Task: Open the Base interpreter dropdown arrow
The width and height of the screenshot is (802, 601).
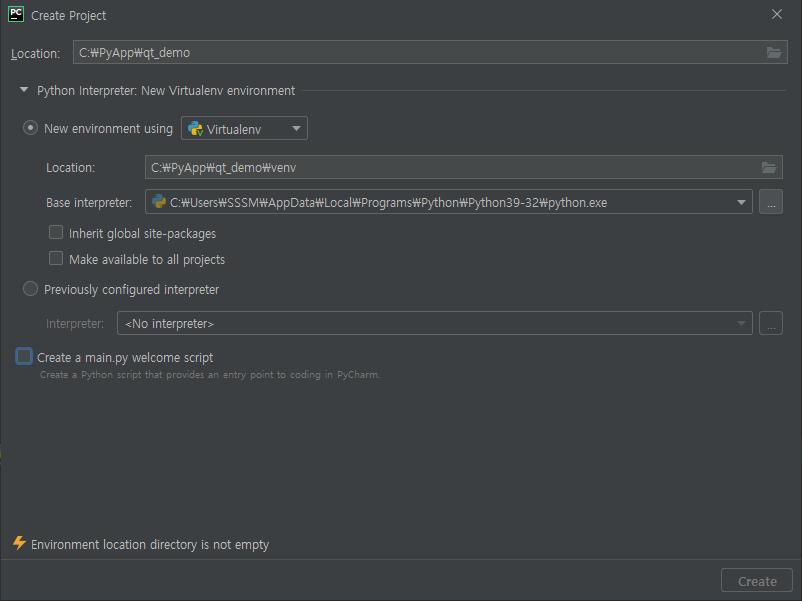Action: tap(741, 202)
